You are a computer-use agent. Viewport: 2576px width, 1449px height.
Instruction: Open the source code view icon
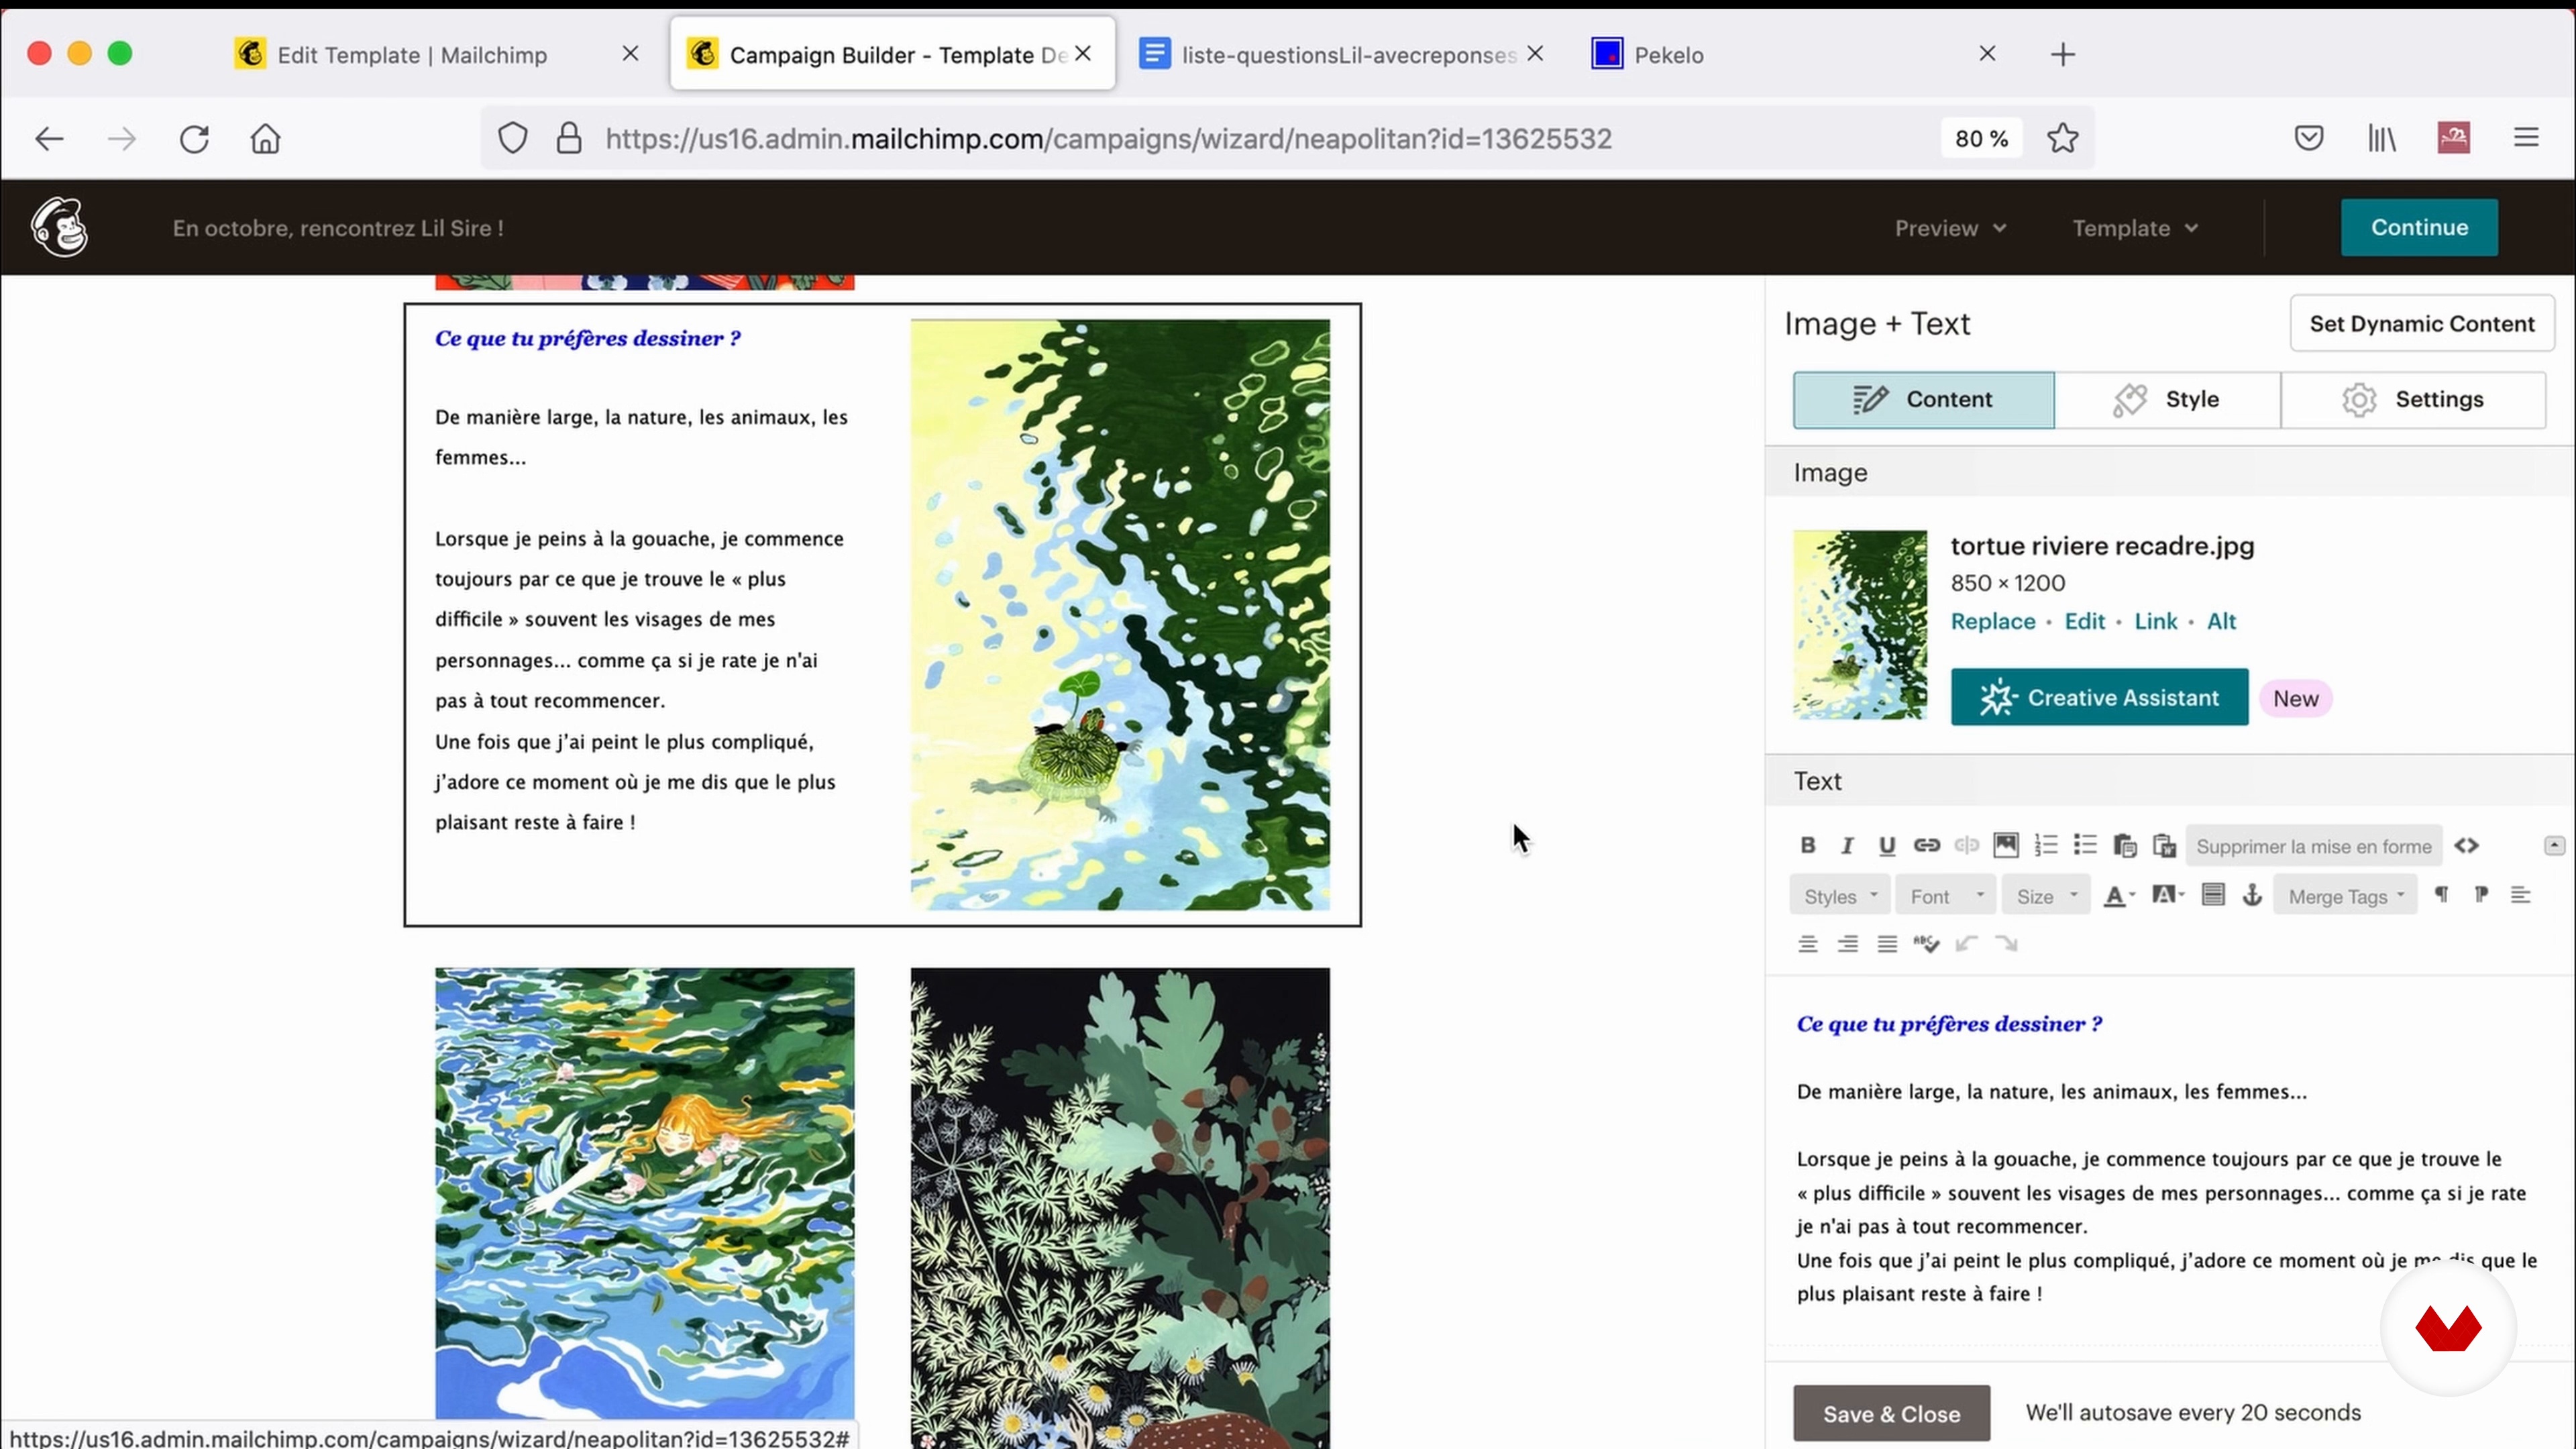click(x=2467, y=846)
